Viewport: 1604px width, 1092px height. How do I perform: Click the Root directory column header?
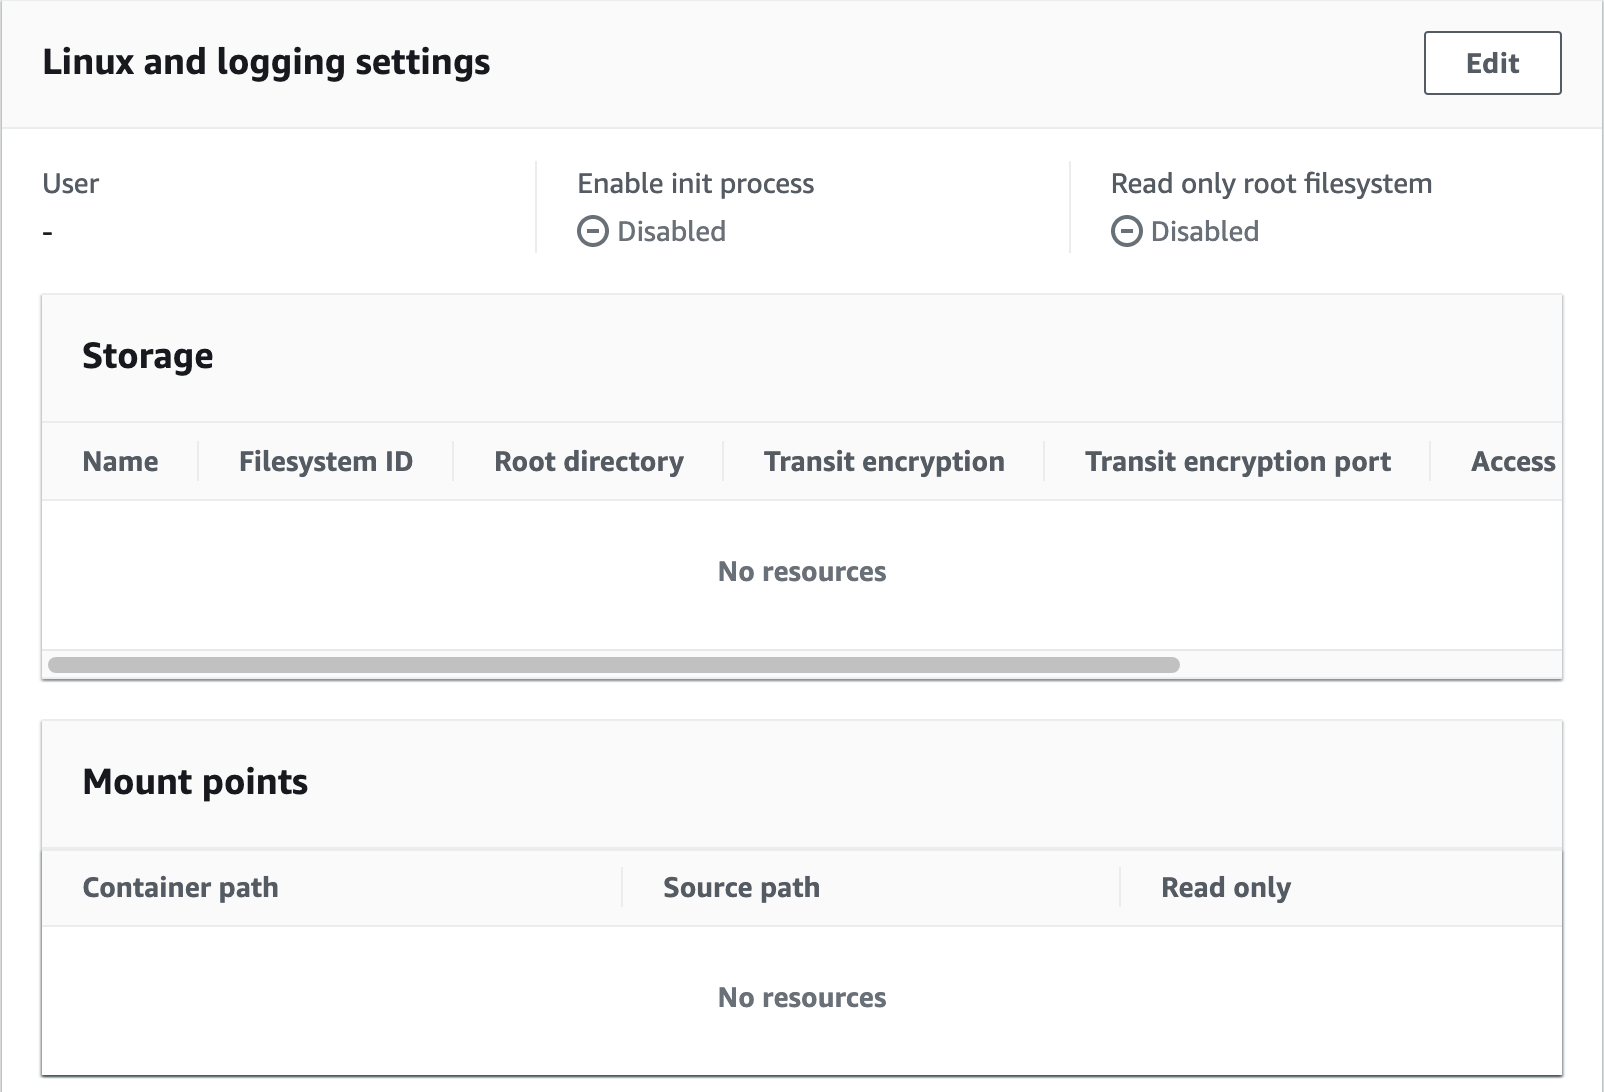click(x=588, y=461)
